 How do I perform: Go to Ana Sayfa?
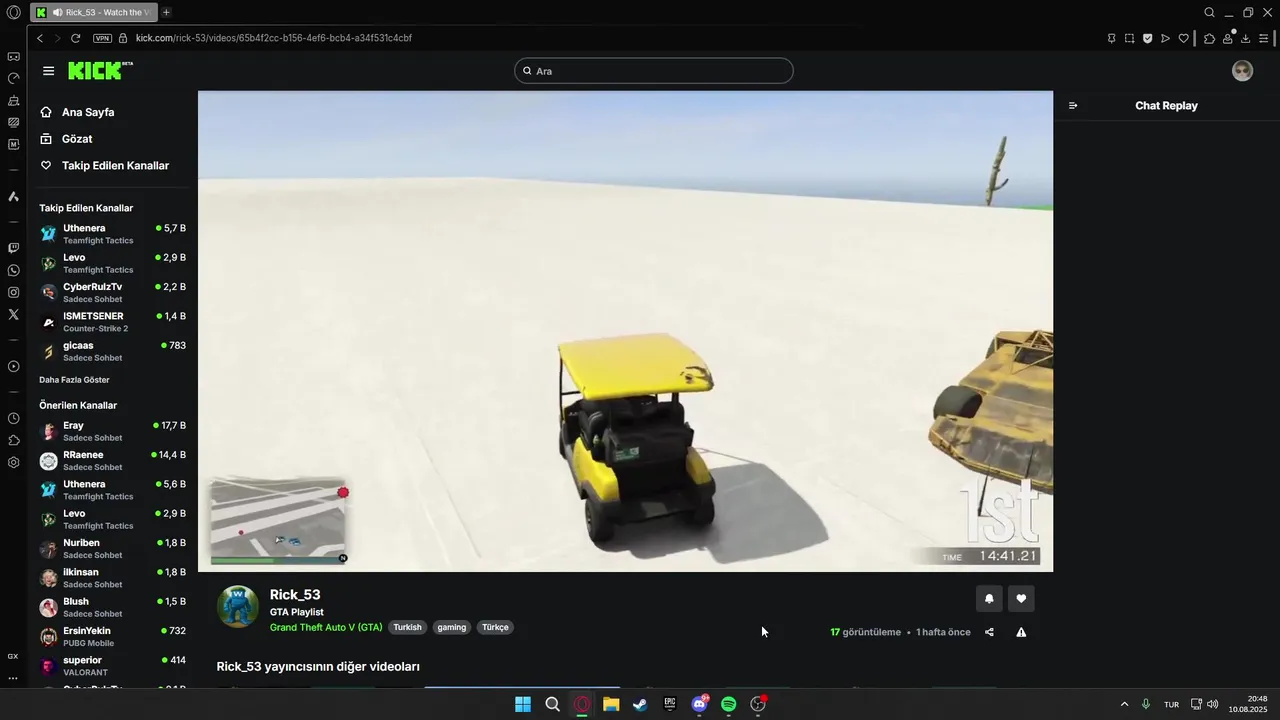[x=88, y=113]
